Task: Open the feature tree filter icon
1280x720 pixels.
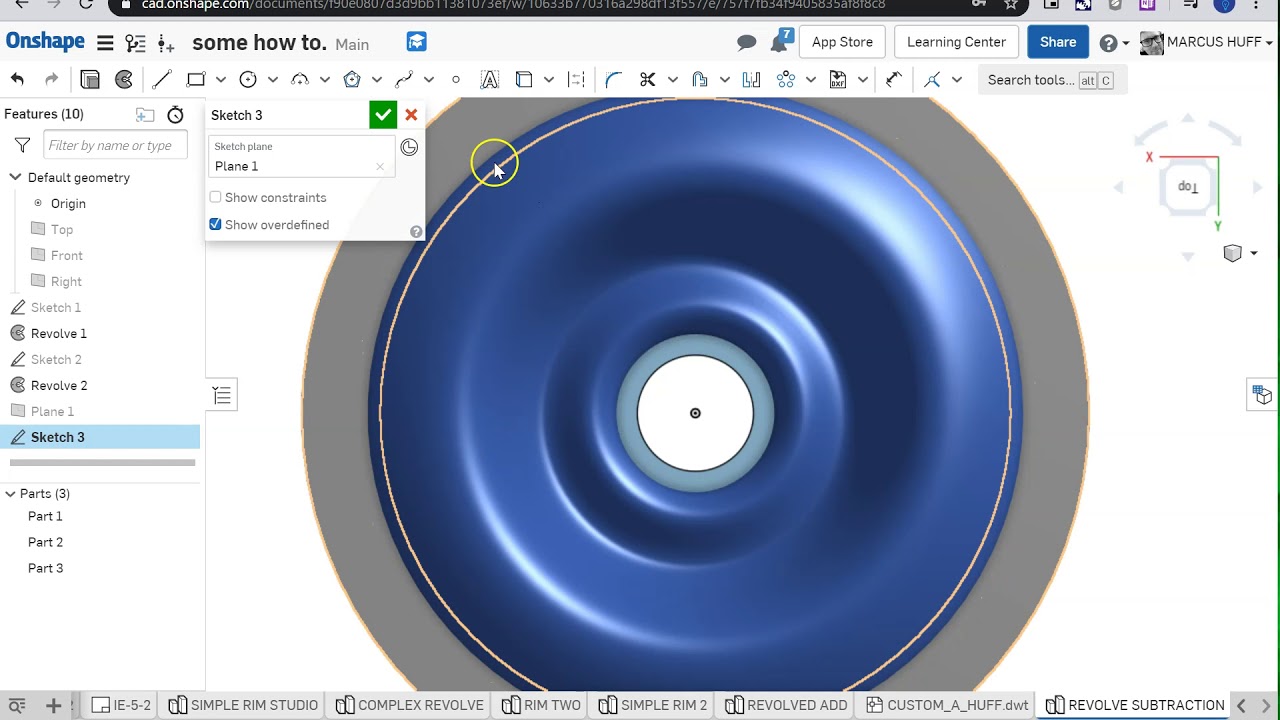Action: 22,146
